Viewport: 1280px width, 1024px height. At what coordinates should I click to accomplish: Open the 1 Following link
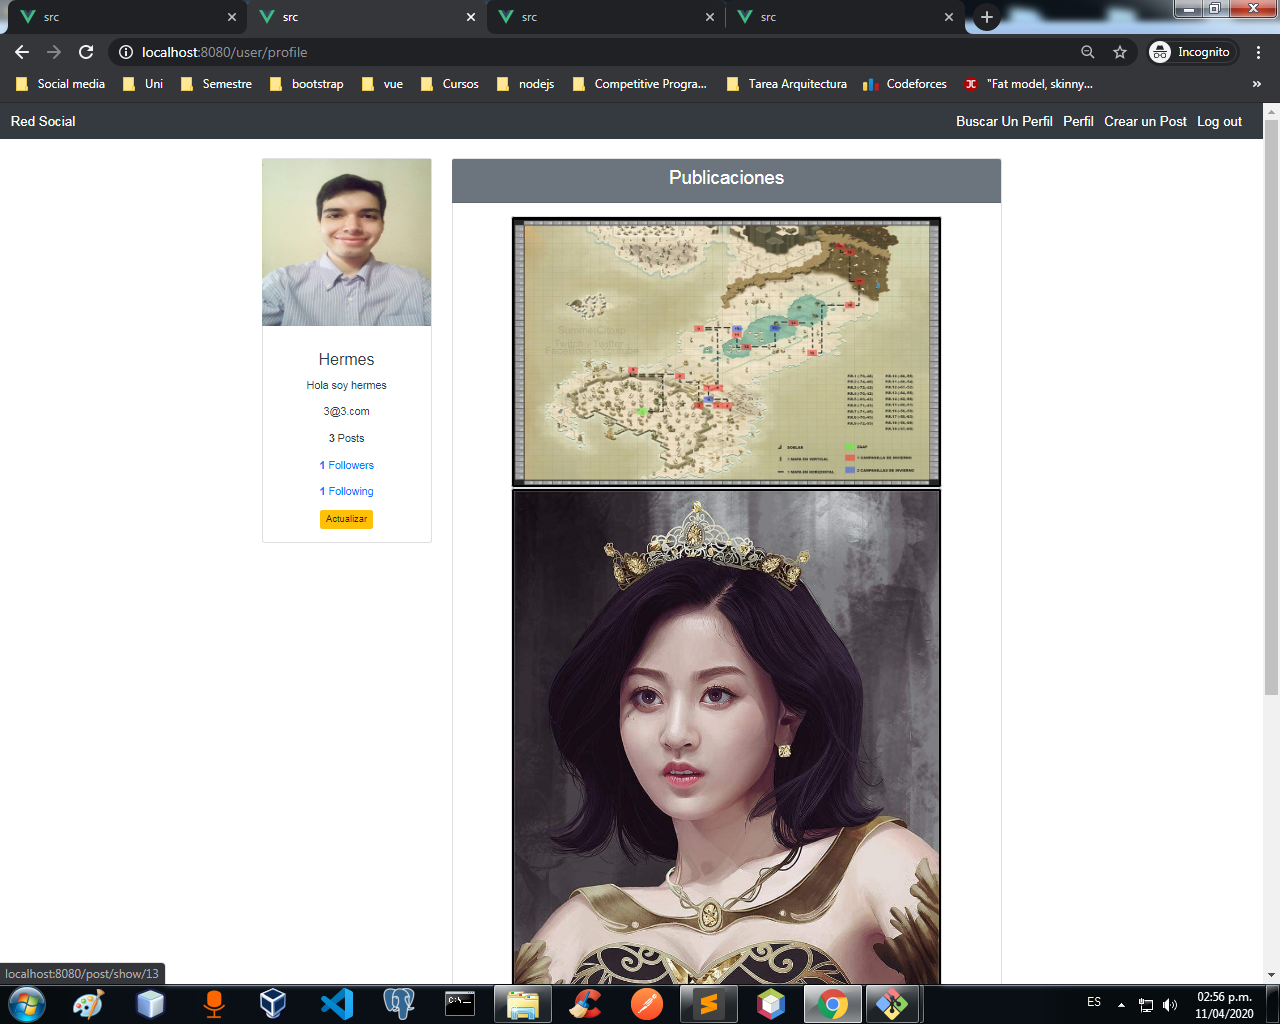tap(347, 491)
